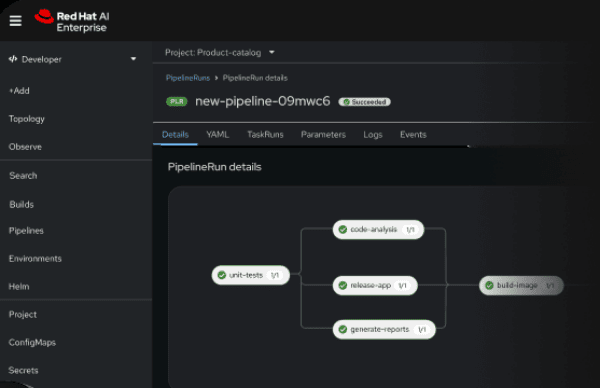600x388 pixels.
Task: Expand the Developer perspective switcher arrow
Action: 133,59
